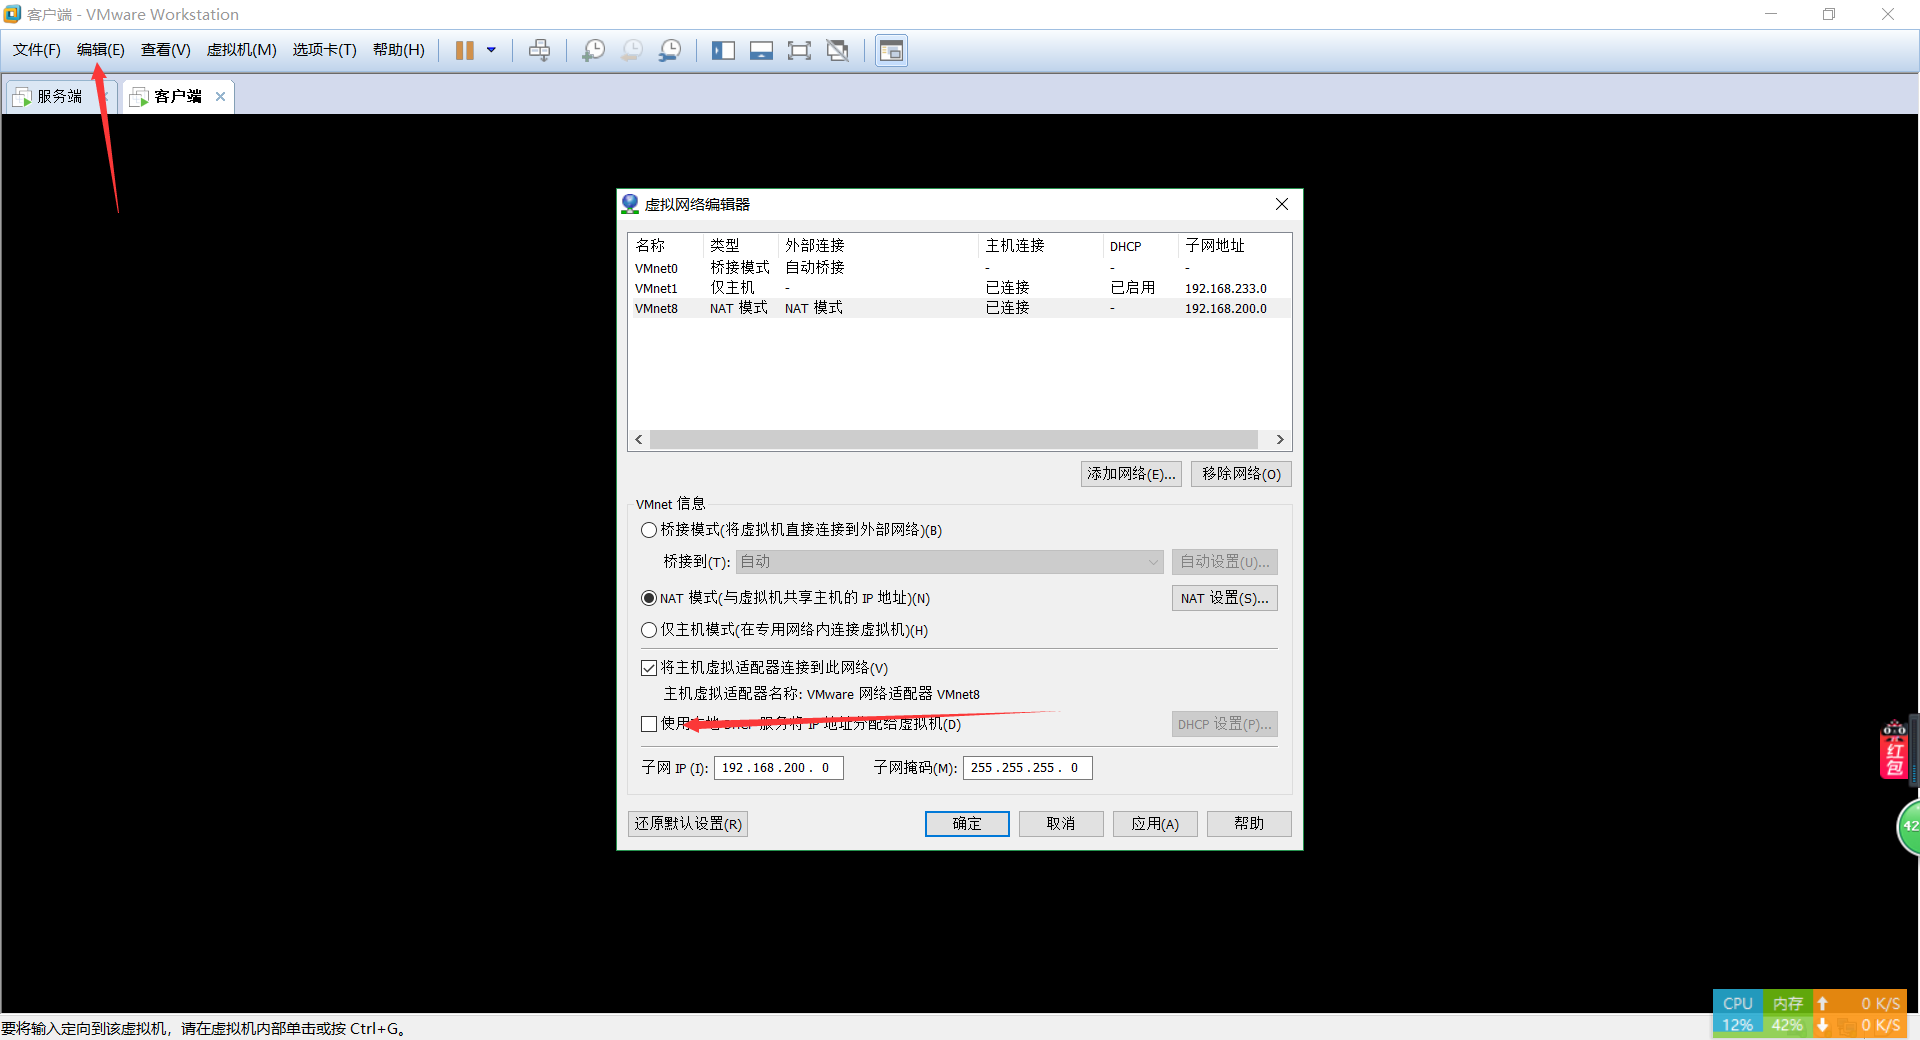Click the left arrow of horizontal scrollbar

tap(639, 440)
